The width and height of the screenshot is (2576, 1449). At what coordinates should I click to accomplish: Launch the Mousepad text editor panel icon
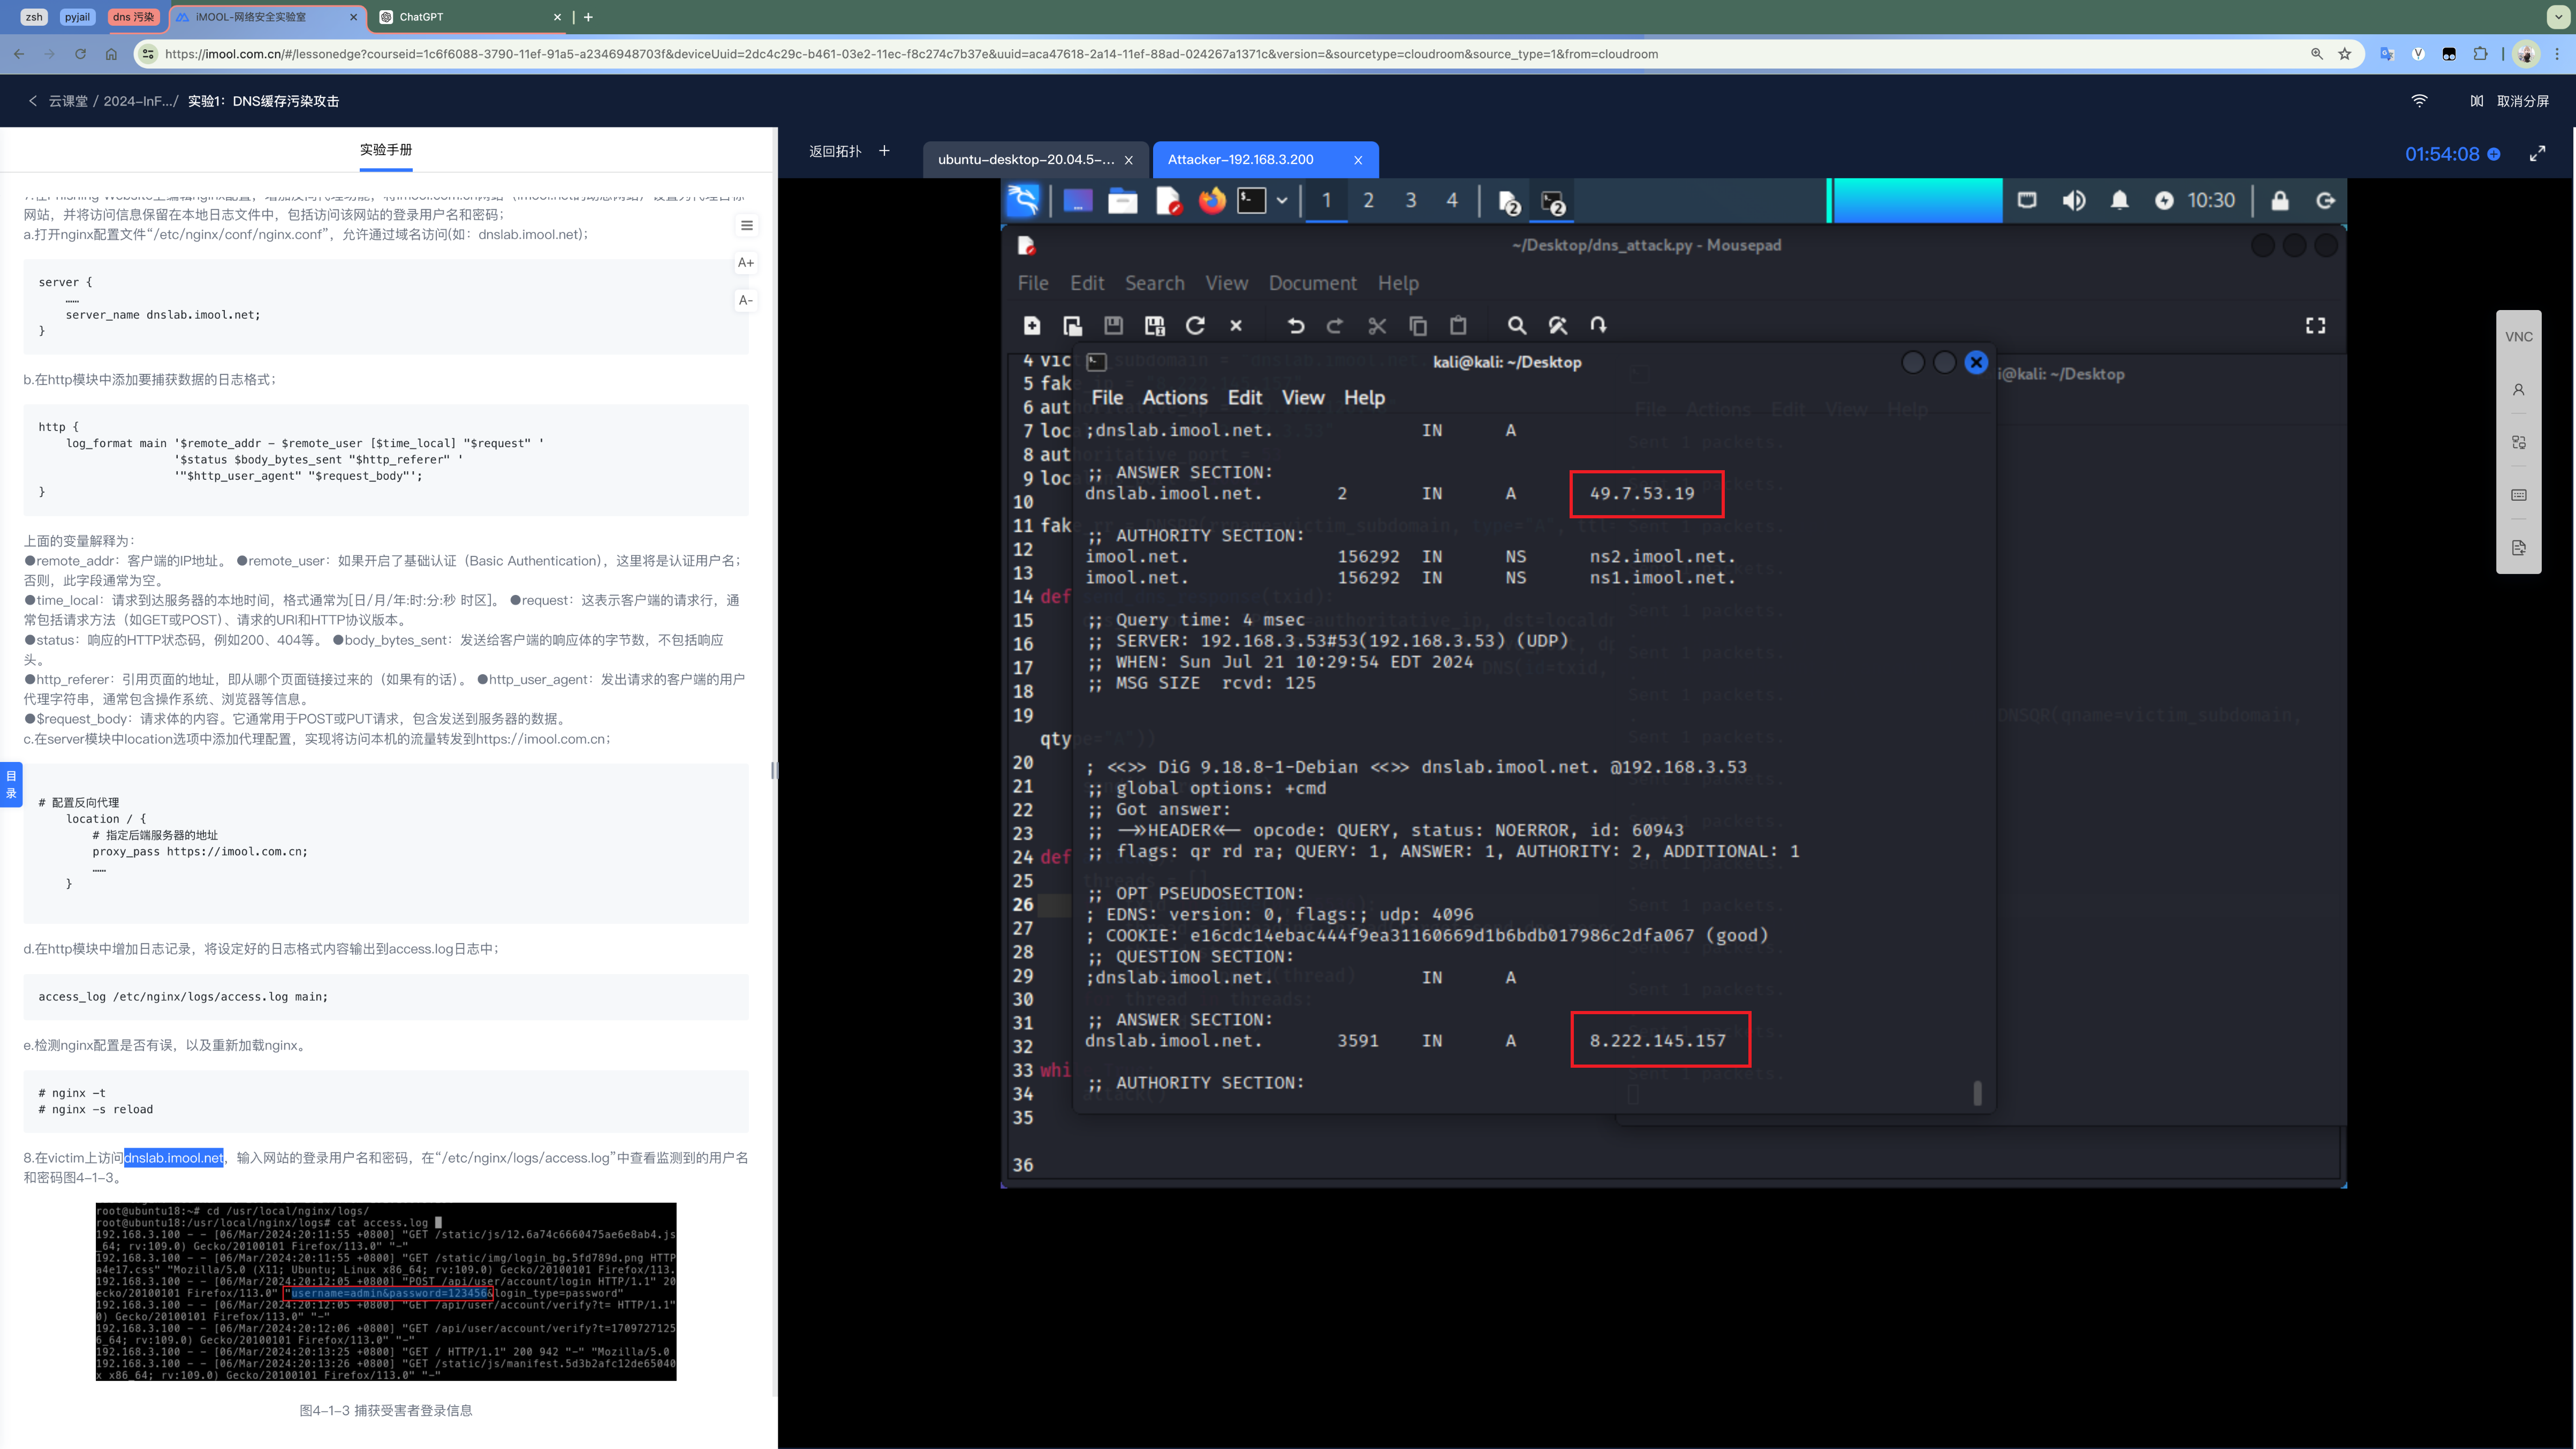point(1168,201)
